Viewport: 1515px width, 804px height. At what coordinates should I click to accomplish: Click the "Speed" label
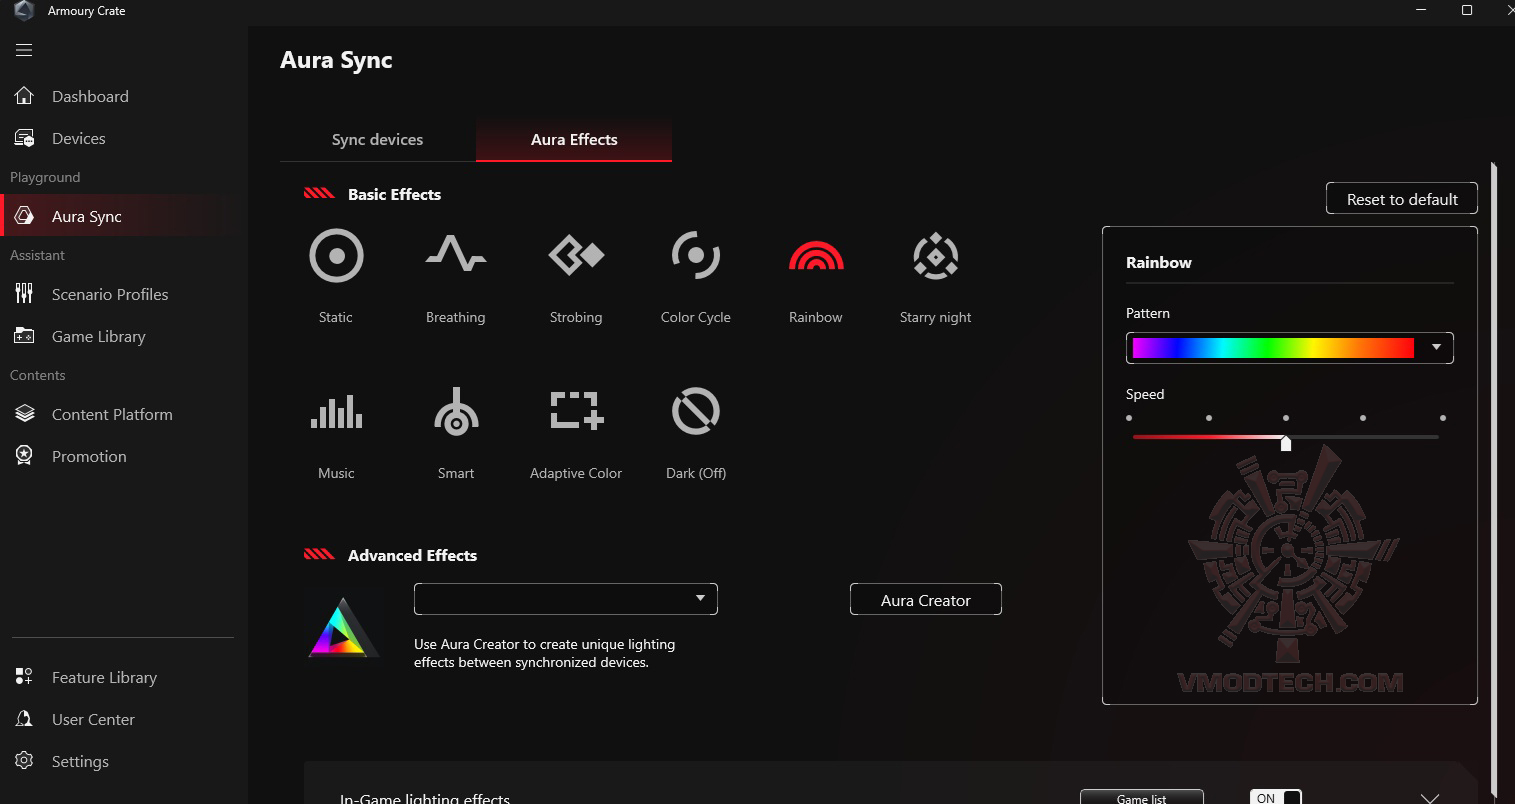click(x=1145, y=394)
